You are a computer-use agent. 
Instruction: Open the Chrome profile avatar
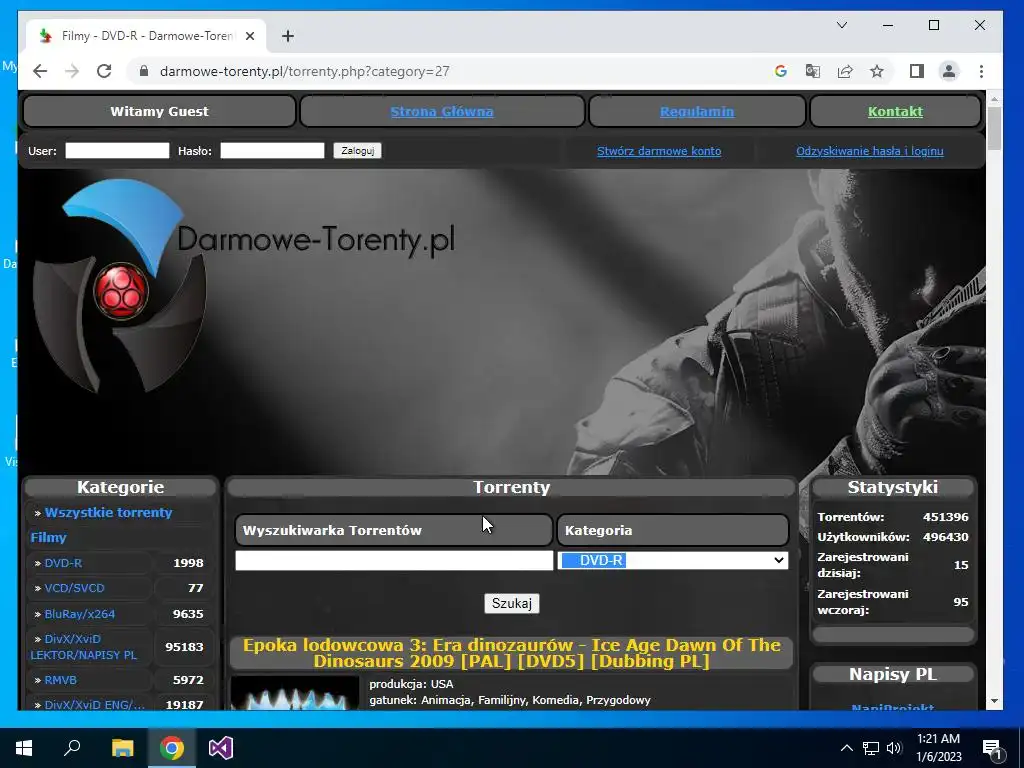pyautogui.click(x=949, y=71)
